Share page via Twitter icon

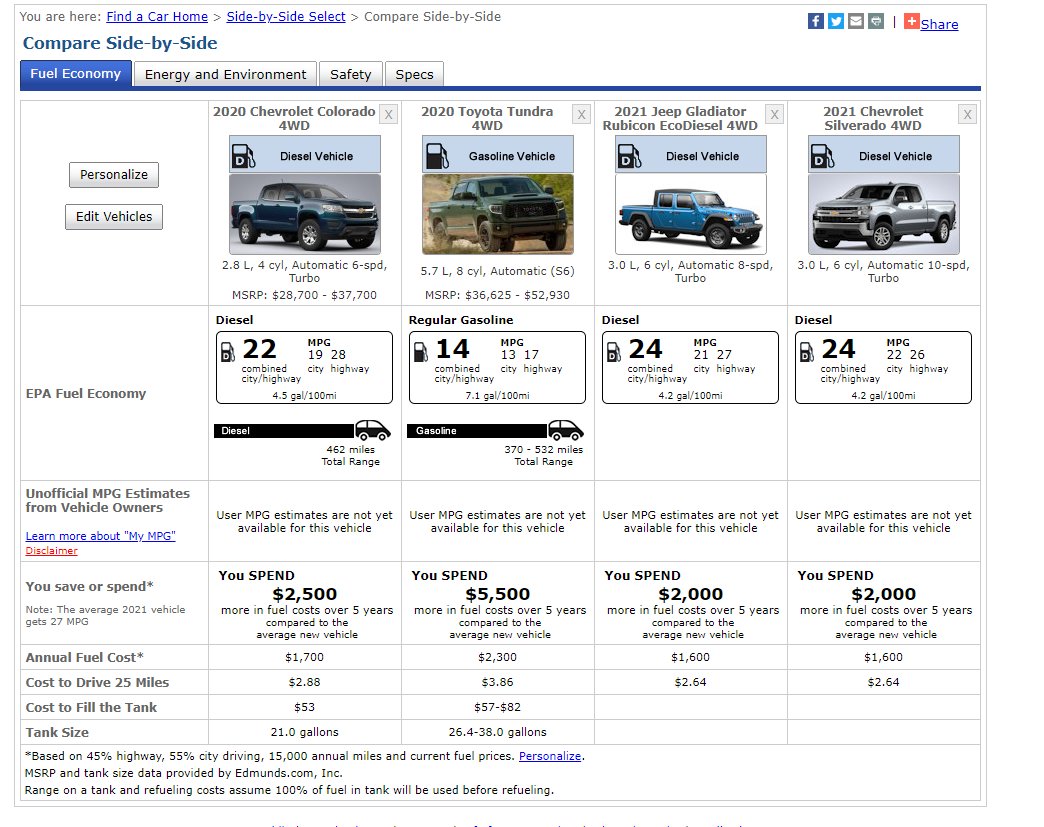836,21
